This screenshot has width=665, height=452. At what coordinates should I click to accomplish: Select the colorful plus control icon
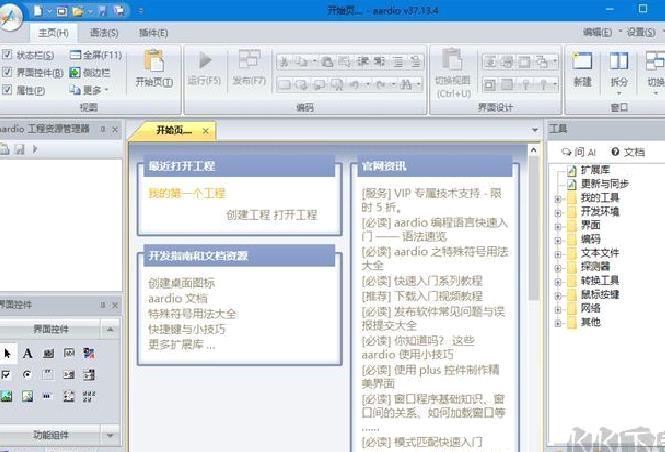(89, 353)
